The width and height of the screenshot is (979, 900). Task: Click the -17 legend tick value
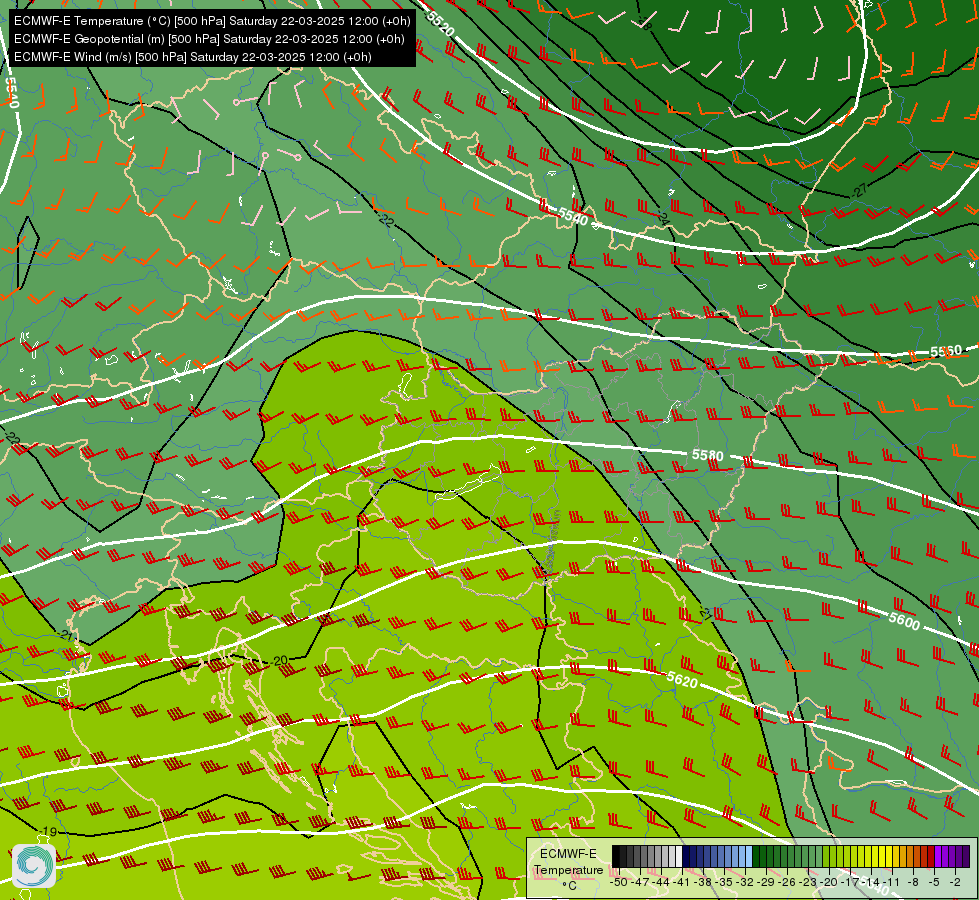(x=850, y=883)
